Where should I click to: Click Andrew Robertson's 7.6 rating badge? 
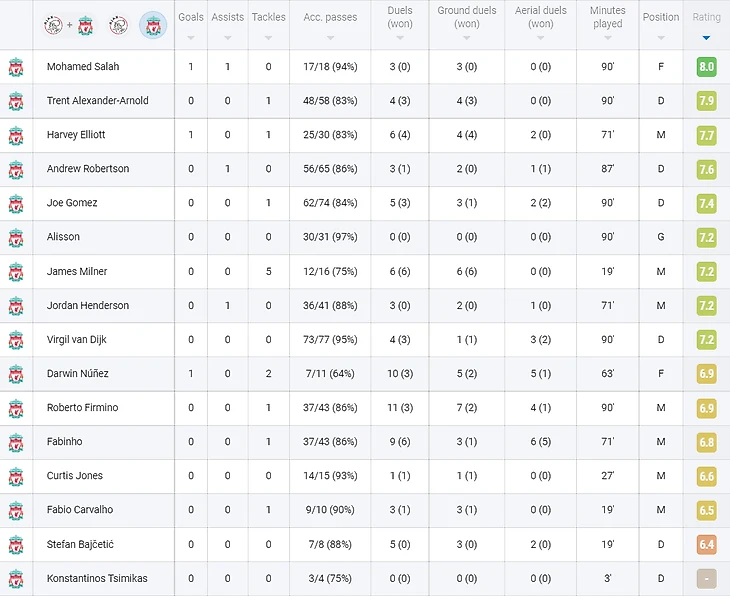[x=706, y=169]
